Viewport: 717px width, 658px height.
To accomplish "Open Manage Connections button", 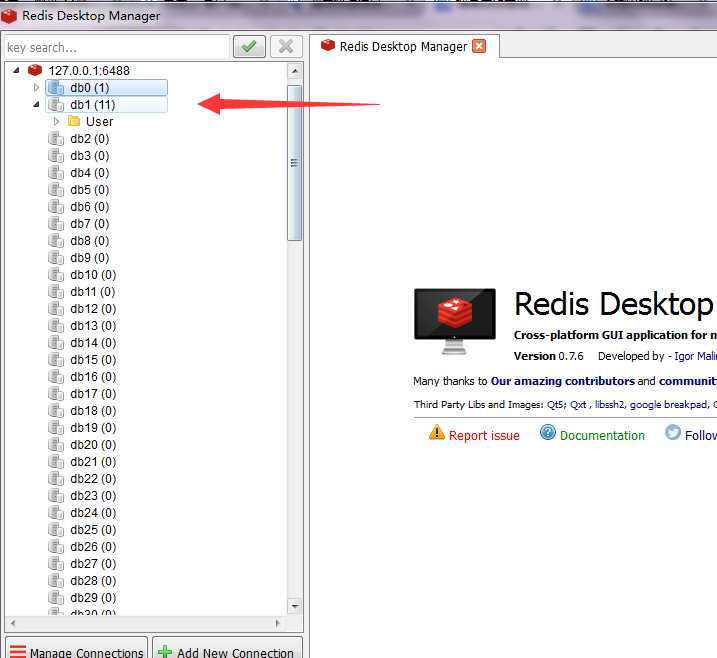I will point(76,648).
